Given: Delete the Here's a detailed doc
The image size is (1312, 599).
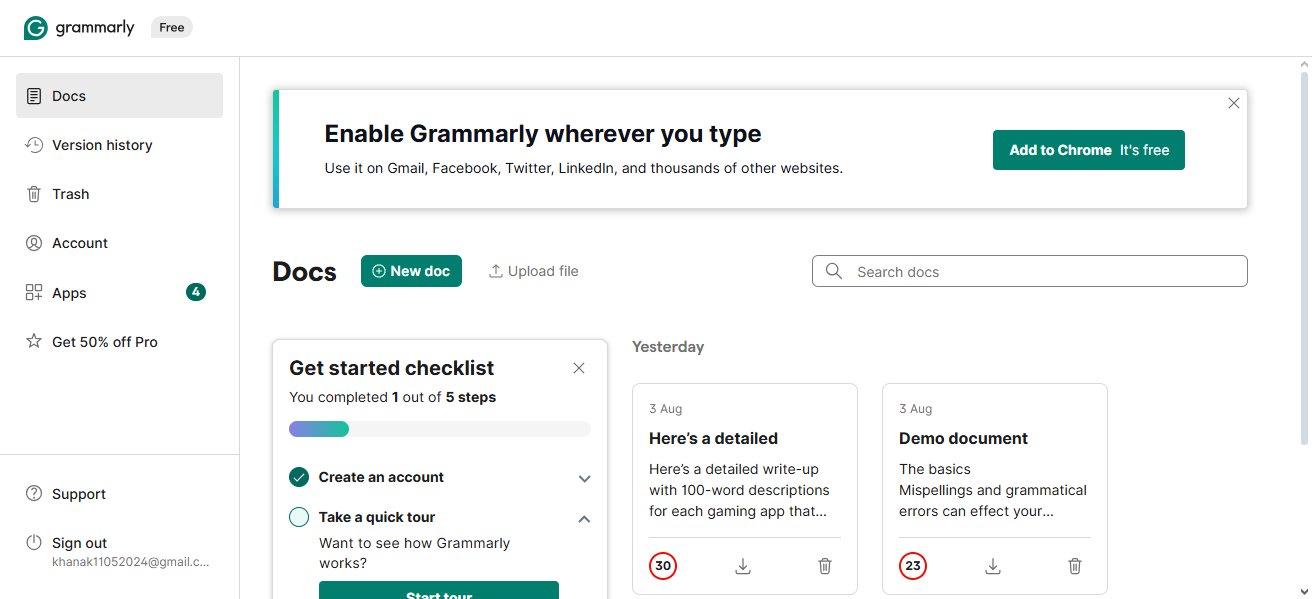Looking at the screenshot, I should point(825,566).
